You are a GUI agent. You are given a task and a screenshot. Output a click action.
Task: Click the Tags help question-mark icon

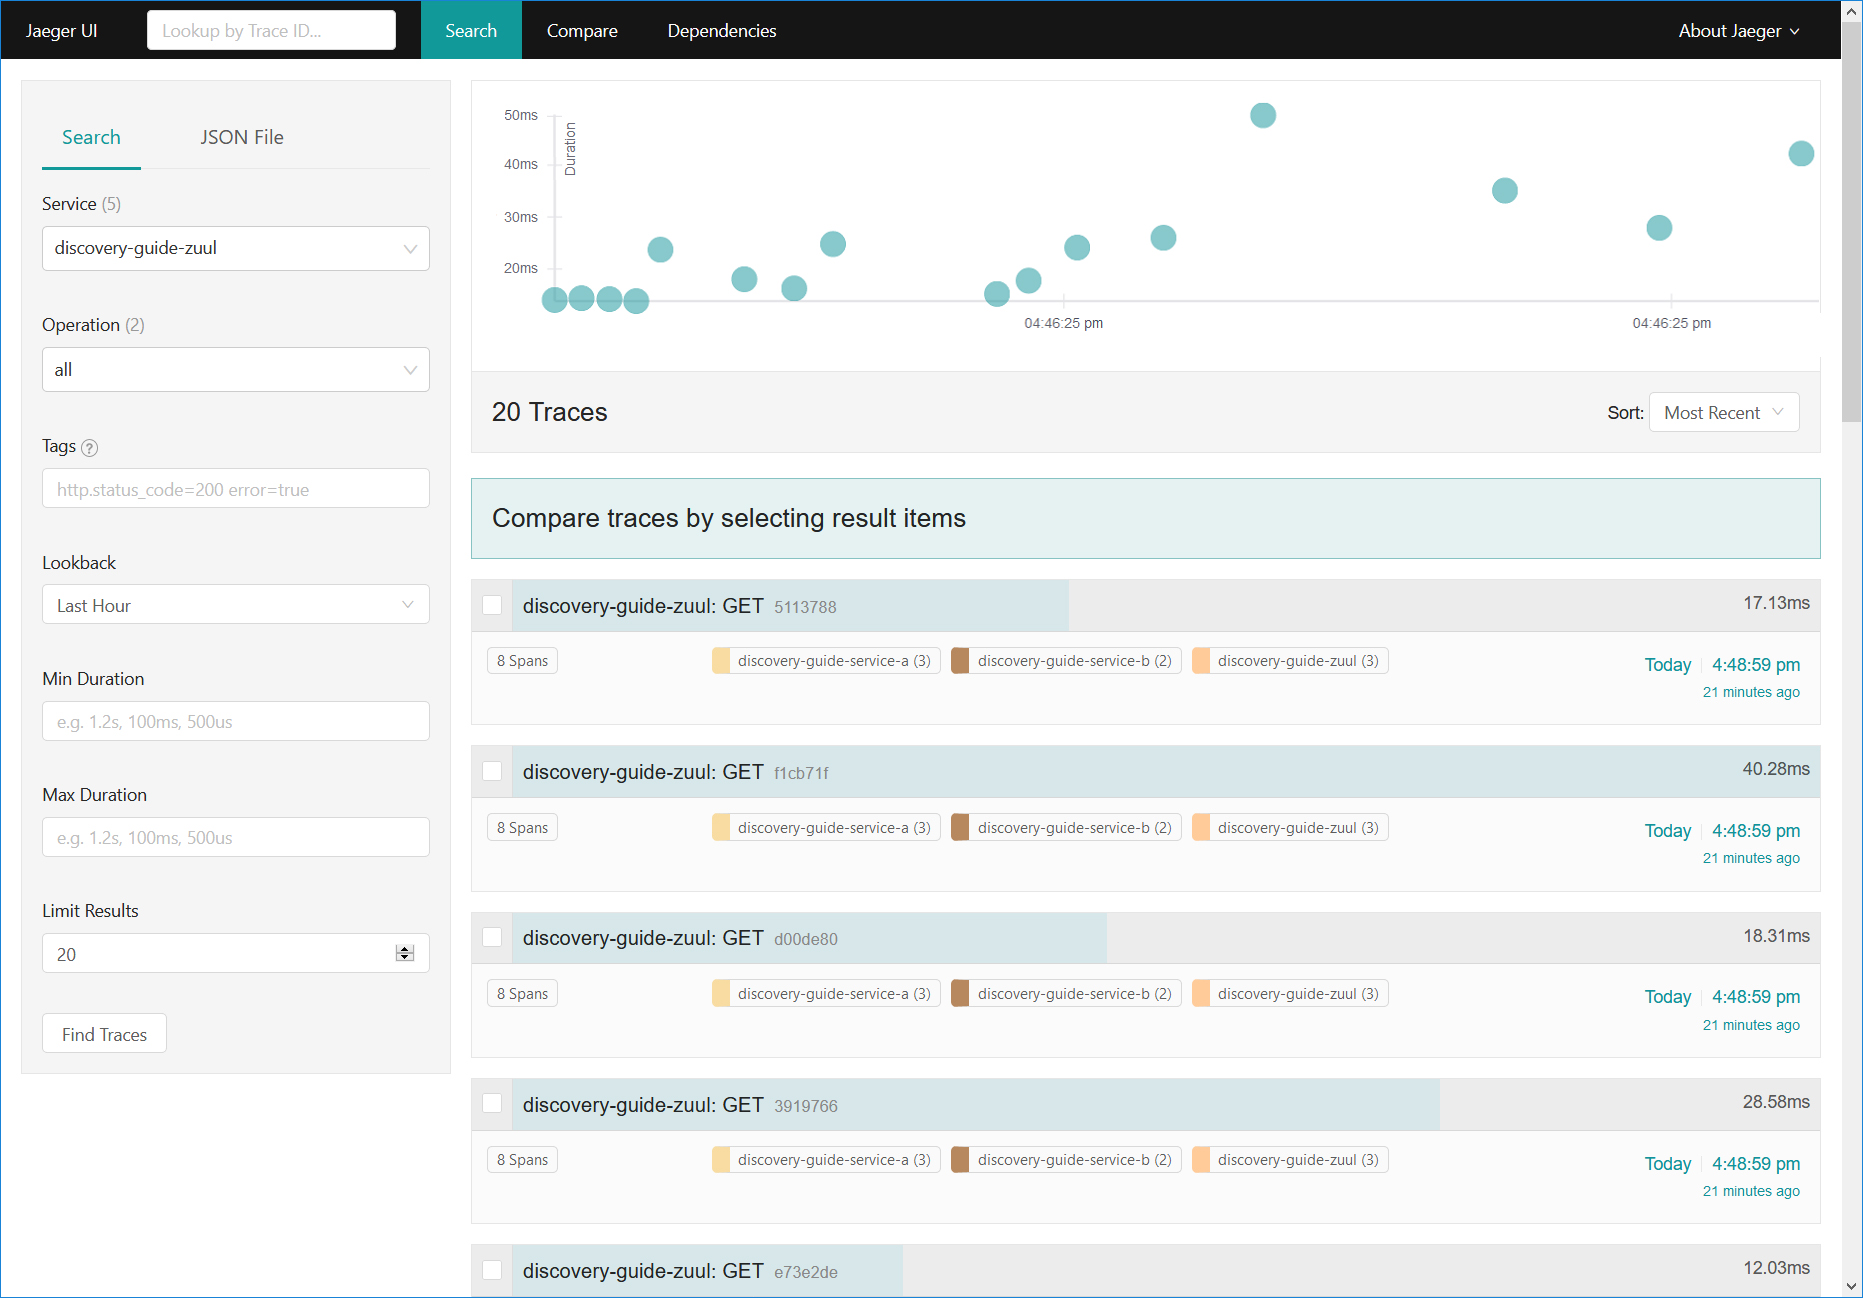click(90, 448)
